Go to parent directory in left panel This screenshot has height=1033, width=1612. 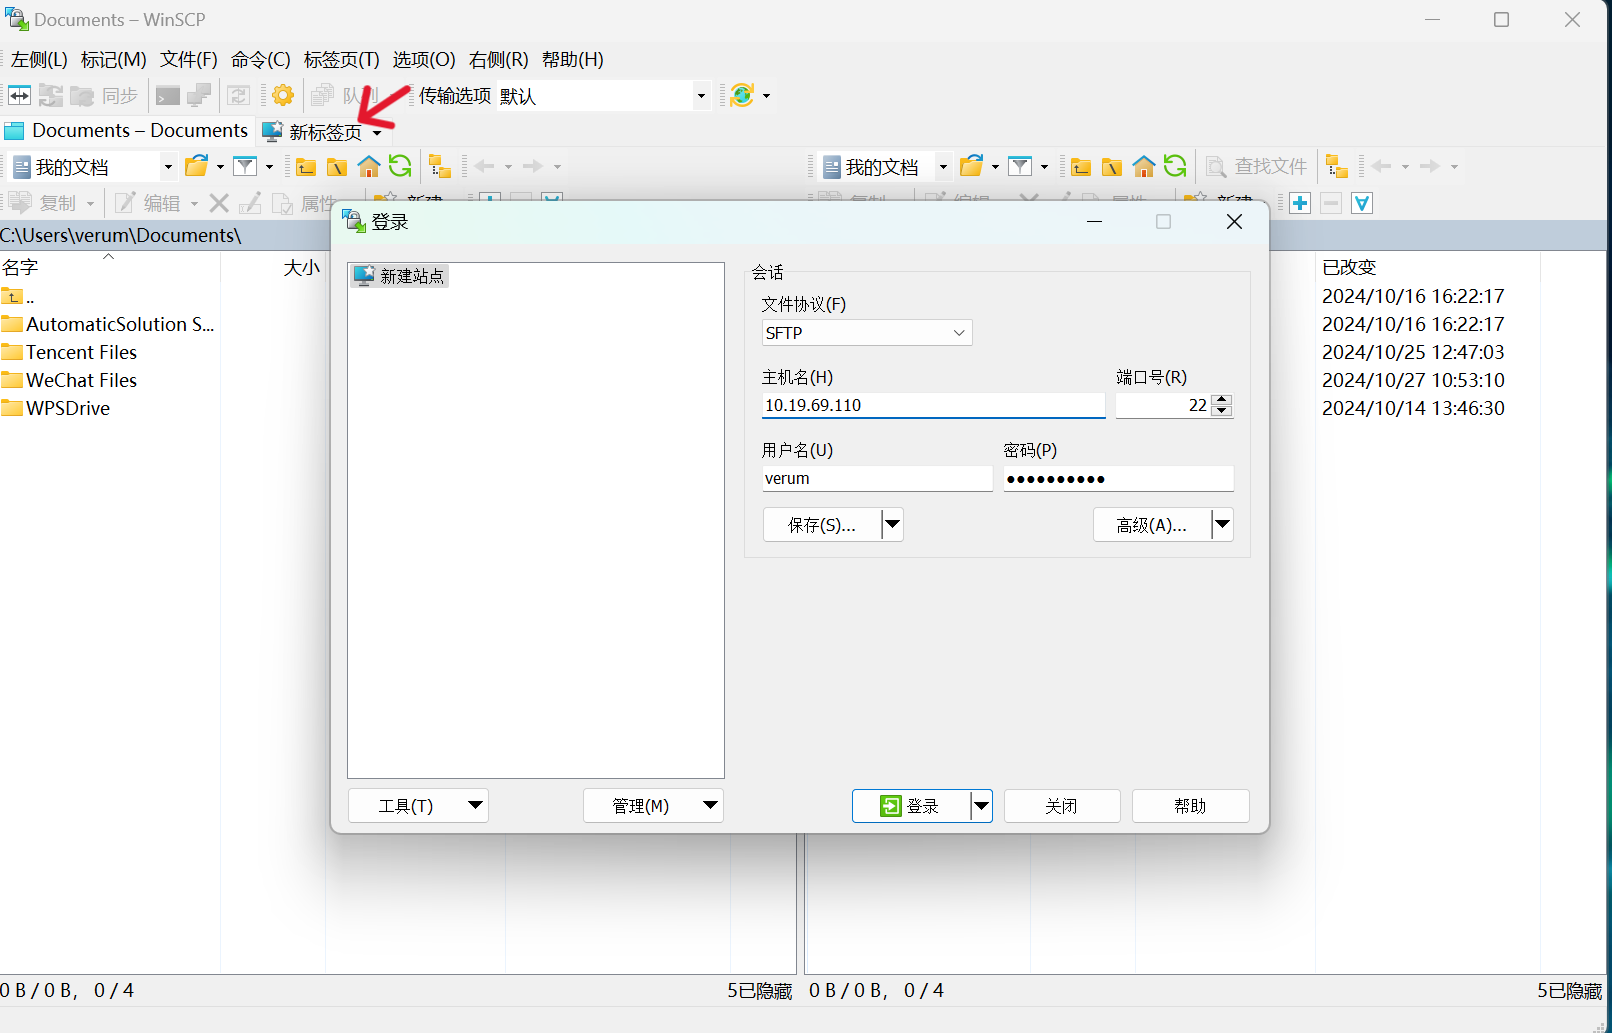(306, 167)
